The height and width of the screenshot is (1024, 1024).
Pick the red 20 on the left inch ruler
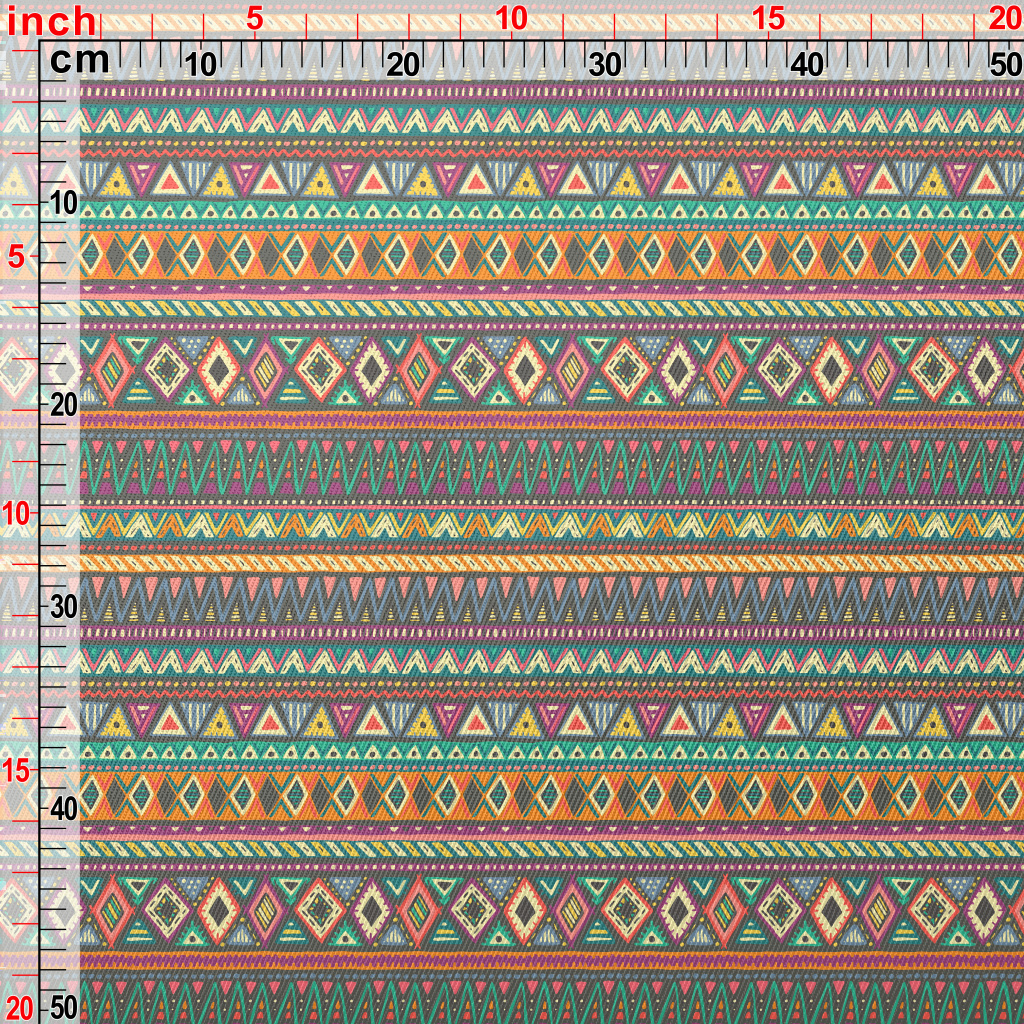[x=18, y=1009]
